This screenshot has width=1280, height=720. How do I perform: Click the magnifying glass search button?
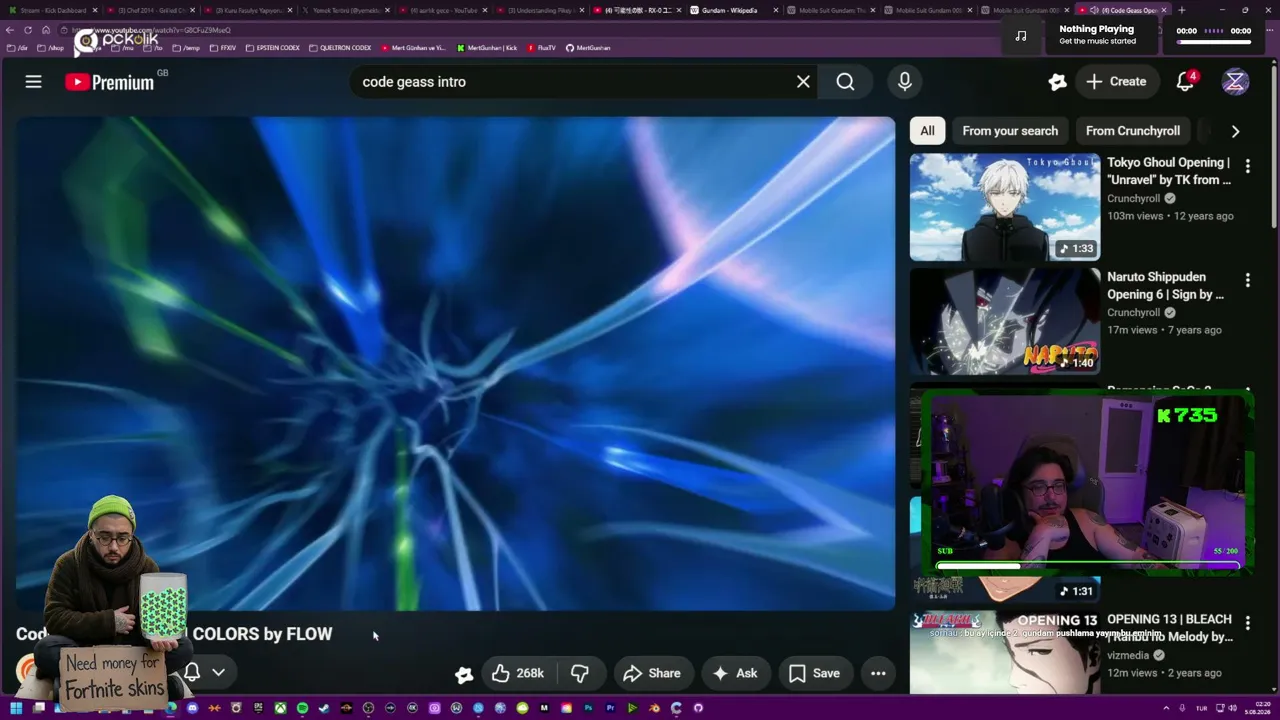846,82
